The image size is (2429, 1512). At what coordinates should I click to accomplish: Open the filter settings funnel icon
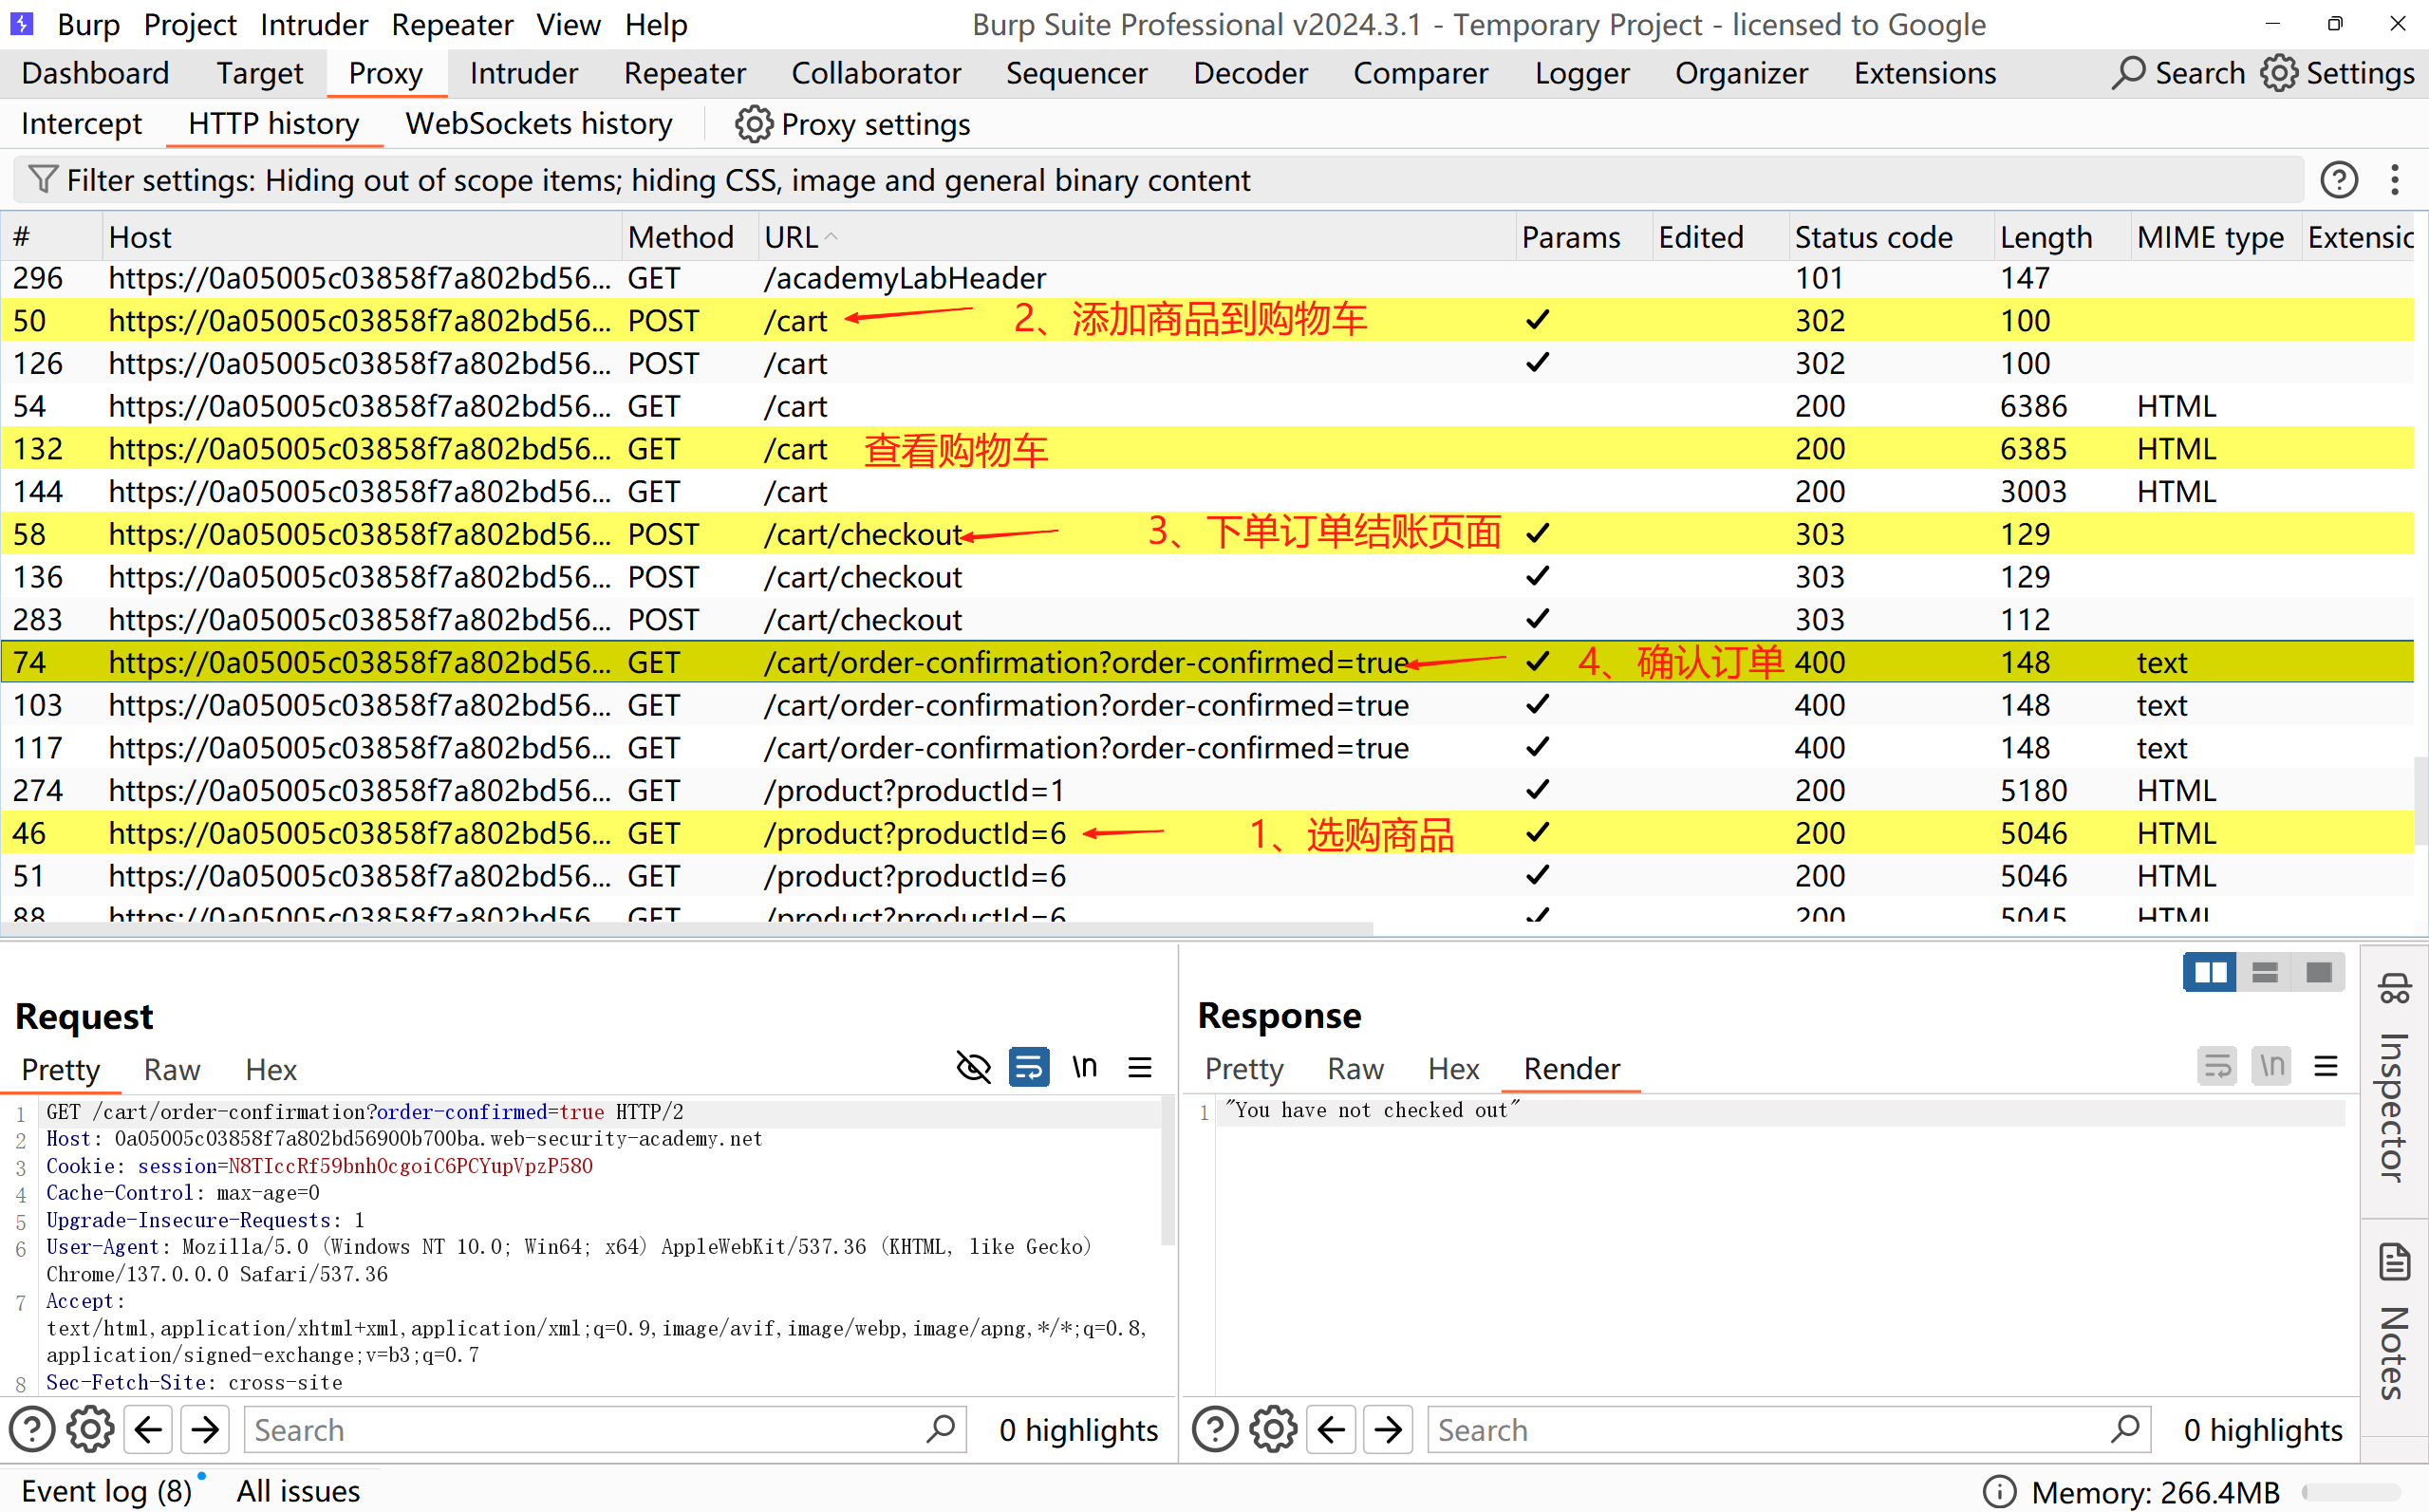click(42, 180)
